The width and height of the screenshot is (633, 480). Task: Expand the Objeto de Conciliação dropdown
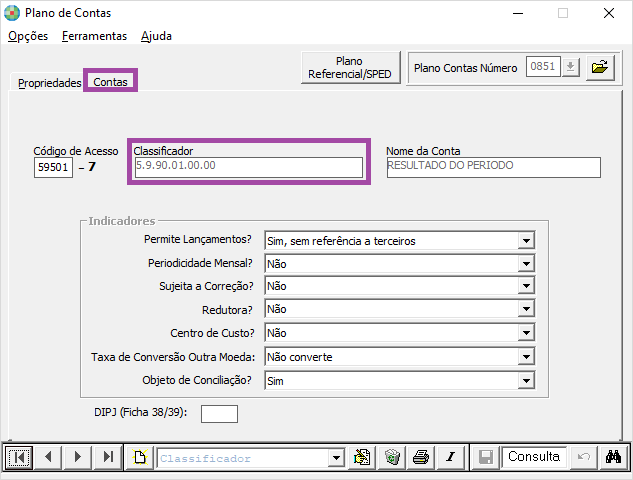click(526, 381)
